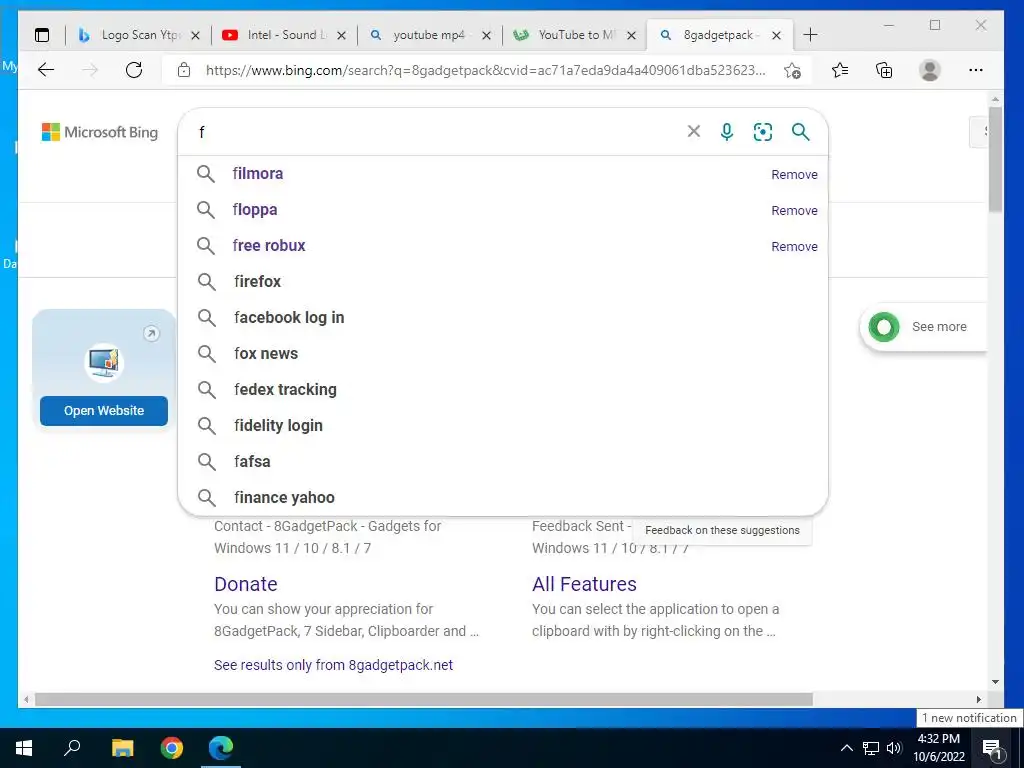Click Feedback on these suggestions

pos(722,530)
